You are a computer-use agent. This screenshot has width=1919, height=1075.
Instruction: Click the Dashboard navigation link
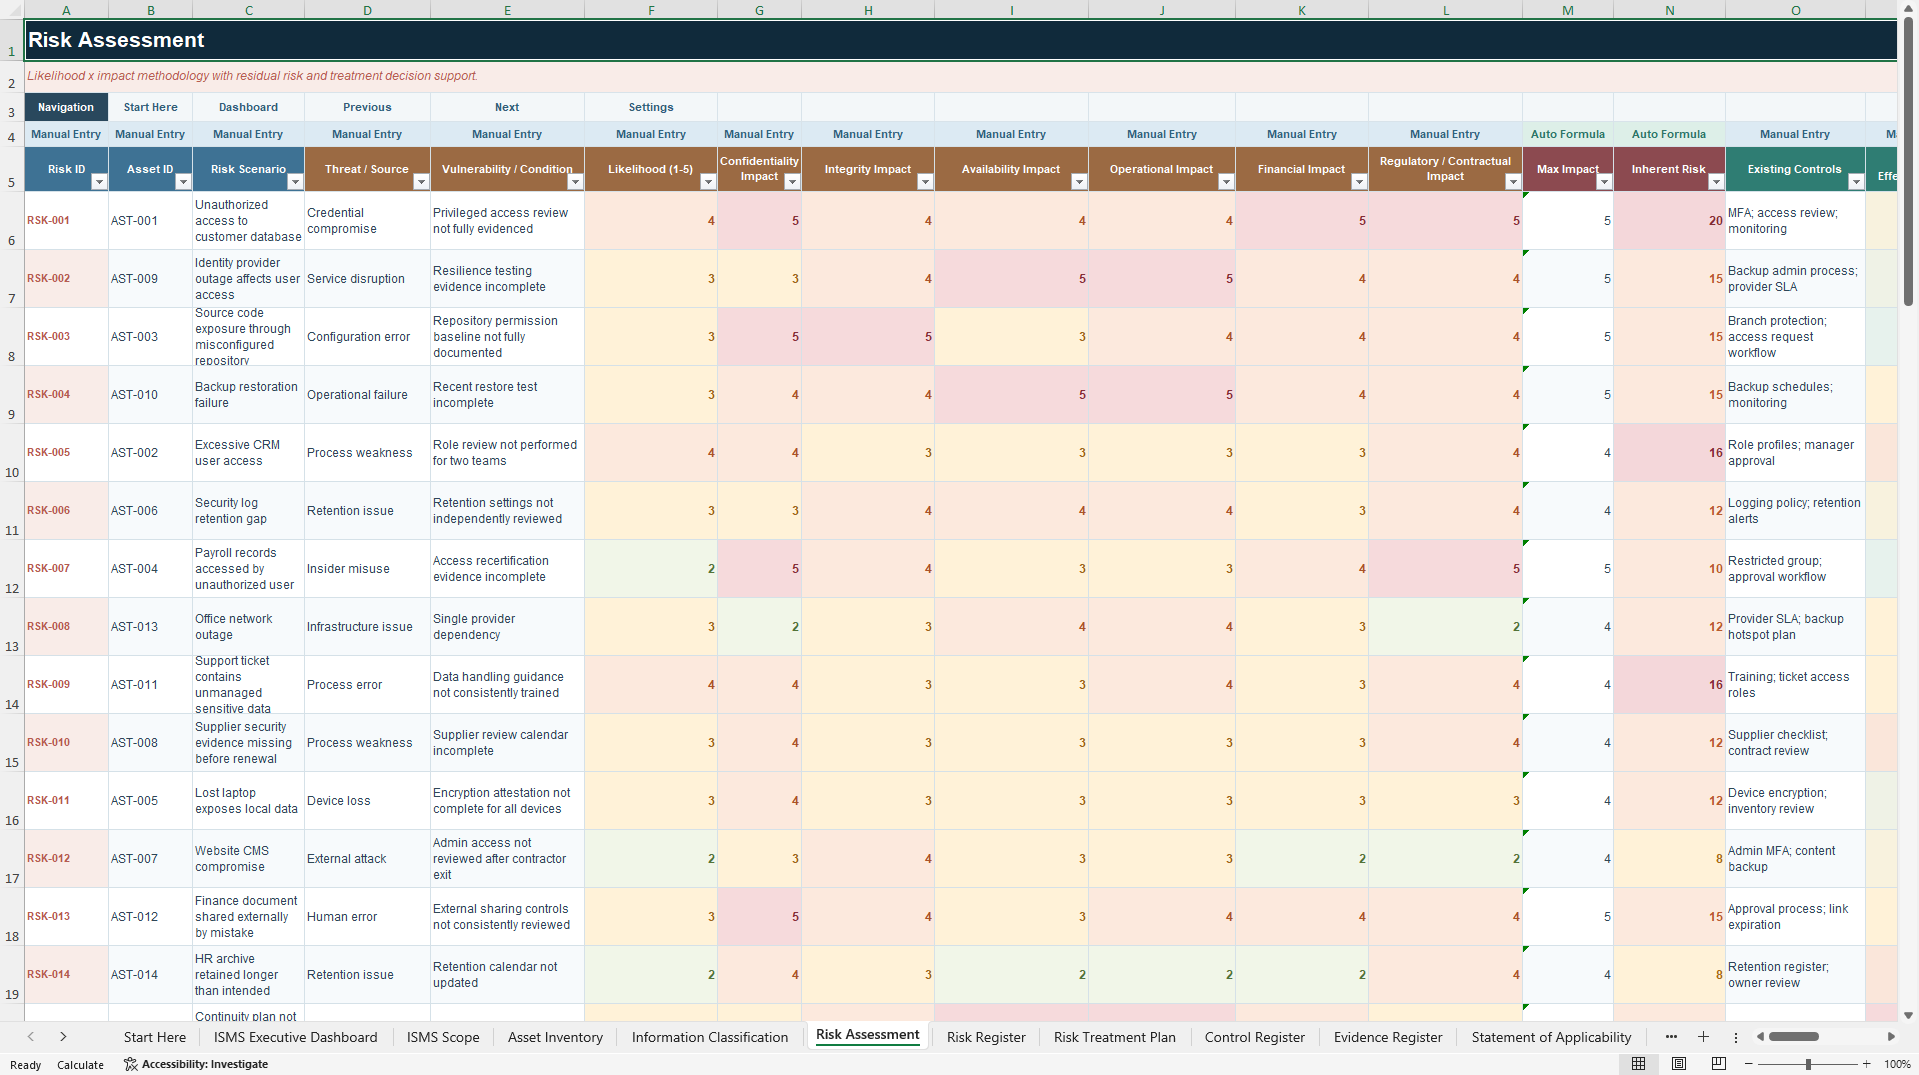pyautogui.click(x=249, y=107)
